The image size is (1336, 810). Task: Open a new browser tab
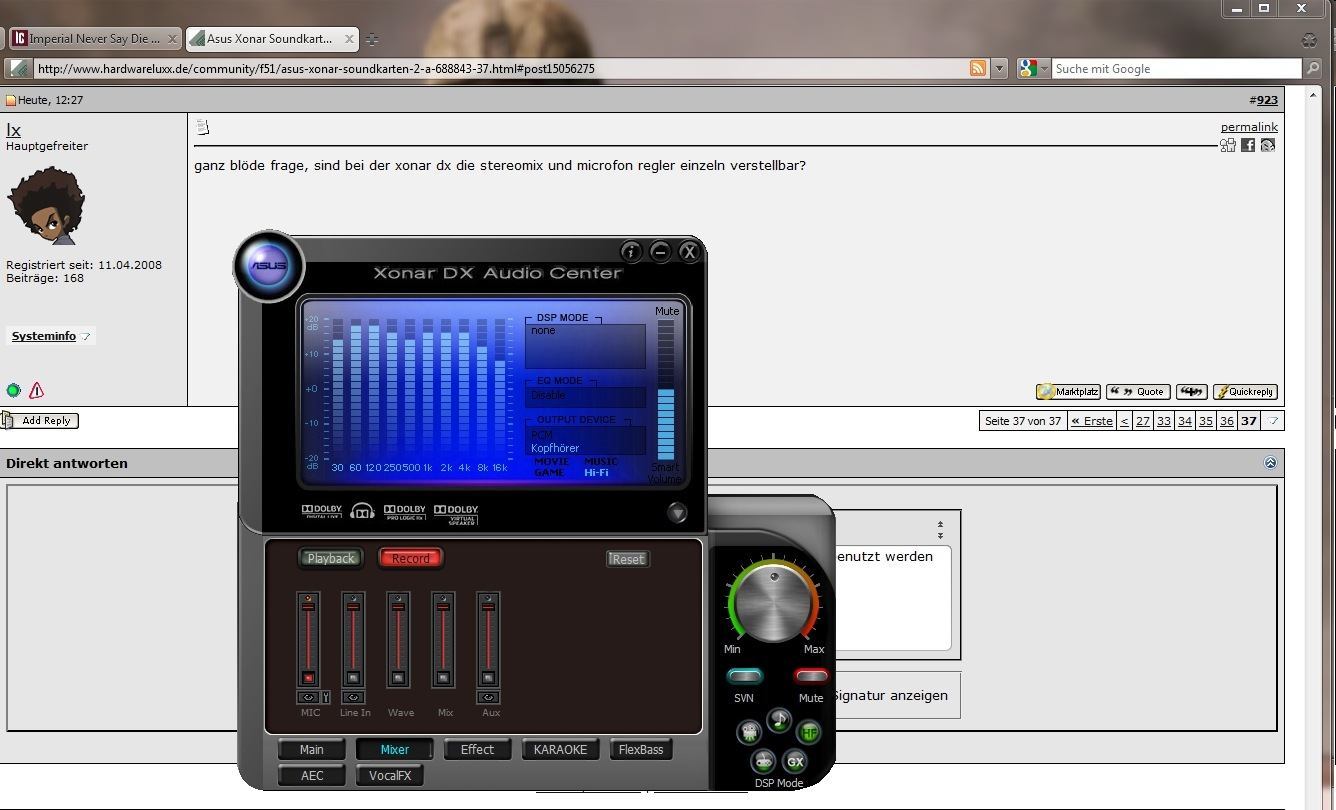click(372, 39)
